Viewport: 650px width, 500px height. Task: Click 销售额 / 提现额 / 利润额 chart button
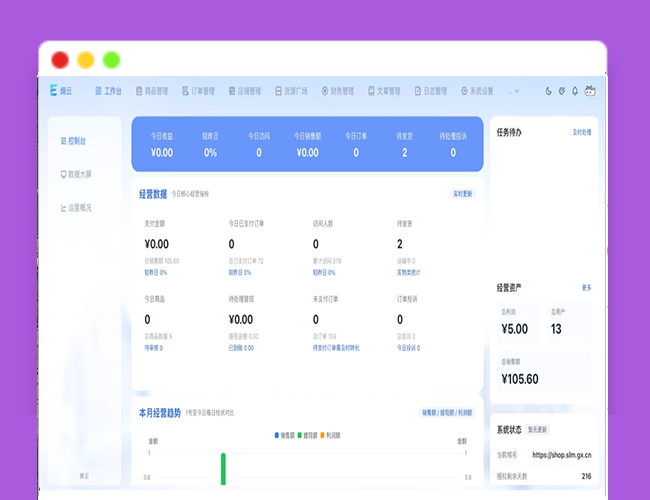point(447,413)
